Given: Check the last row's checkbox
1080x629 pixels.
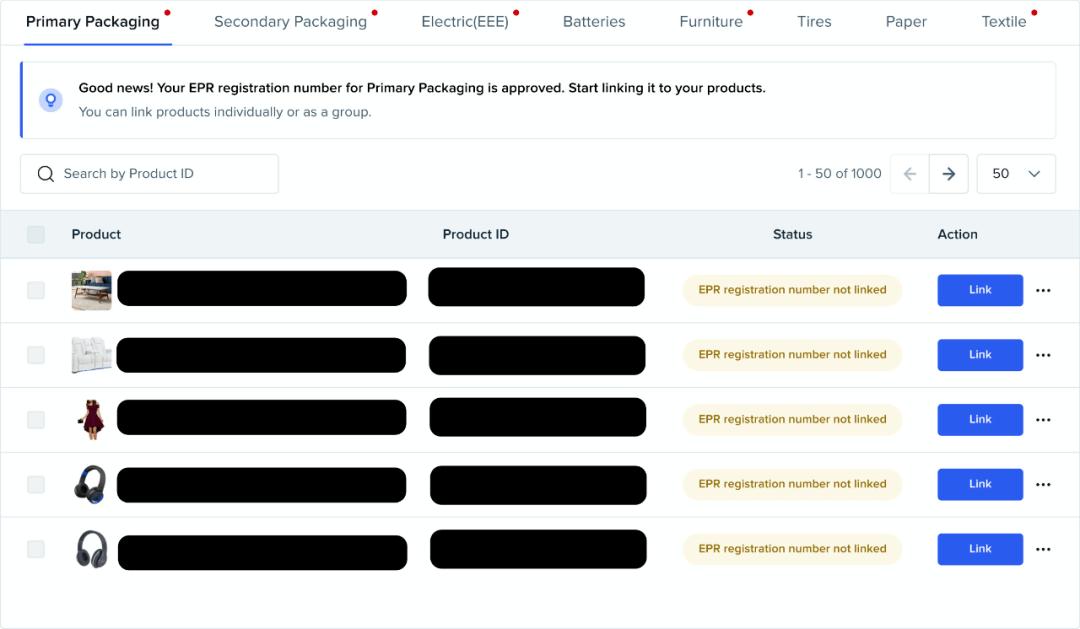Looking at the screenshot, I should [x=36, y=548].
